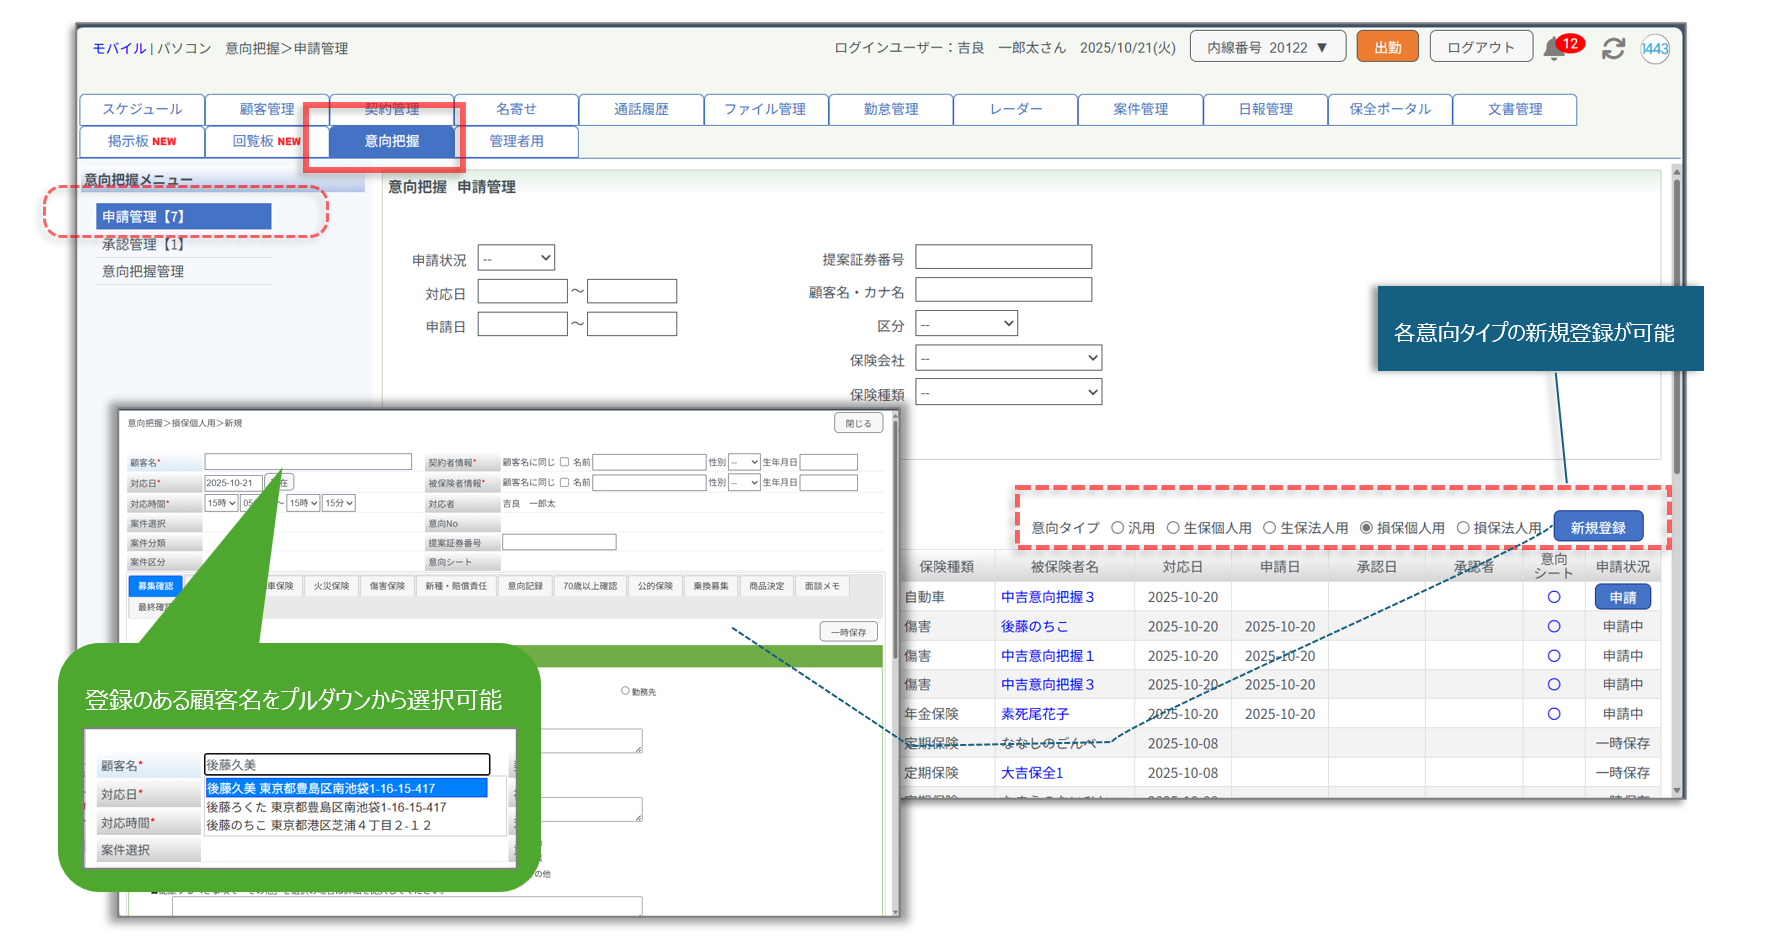Switch to the 案件管理 tab
The width and height of the screenshot is (1783, 944).
(1140, 109)
